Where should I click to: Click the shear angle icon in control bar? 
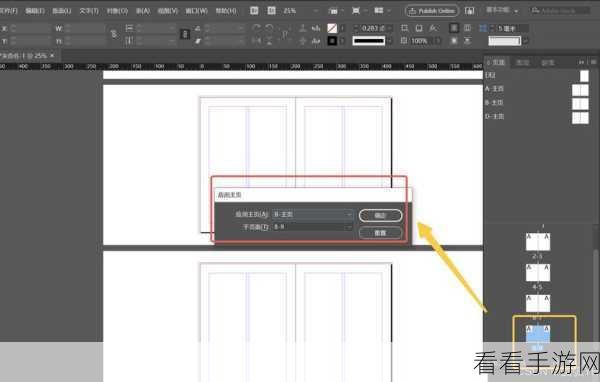(x=197, y=41)
